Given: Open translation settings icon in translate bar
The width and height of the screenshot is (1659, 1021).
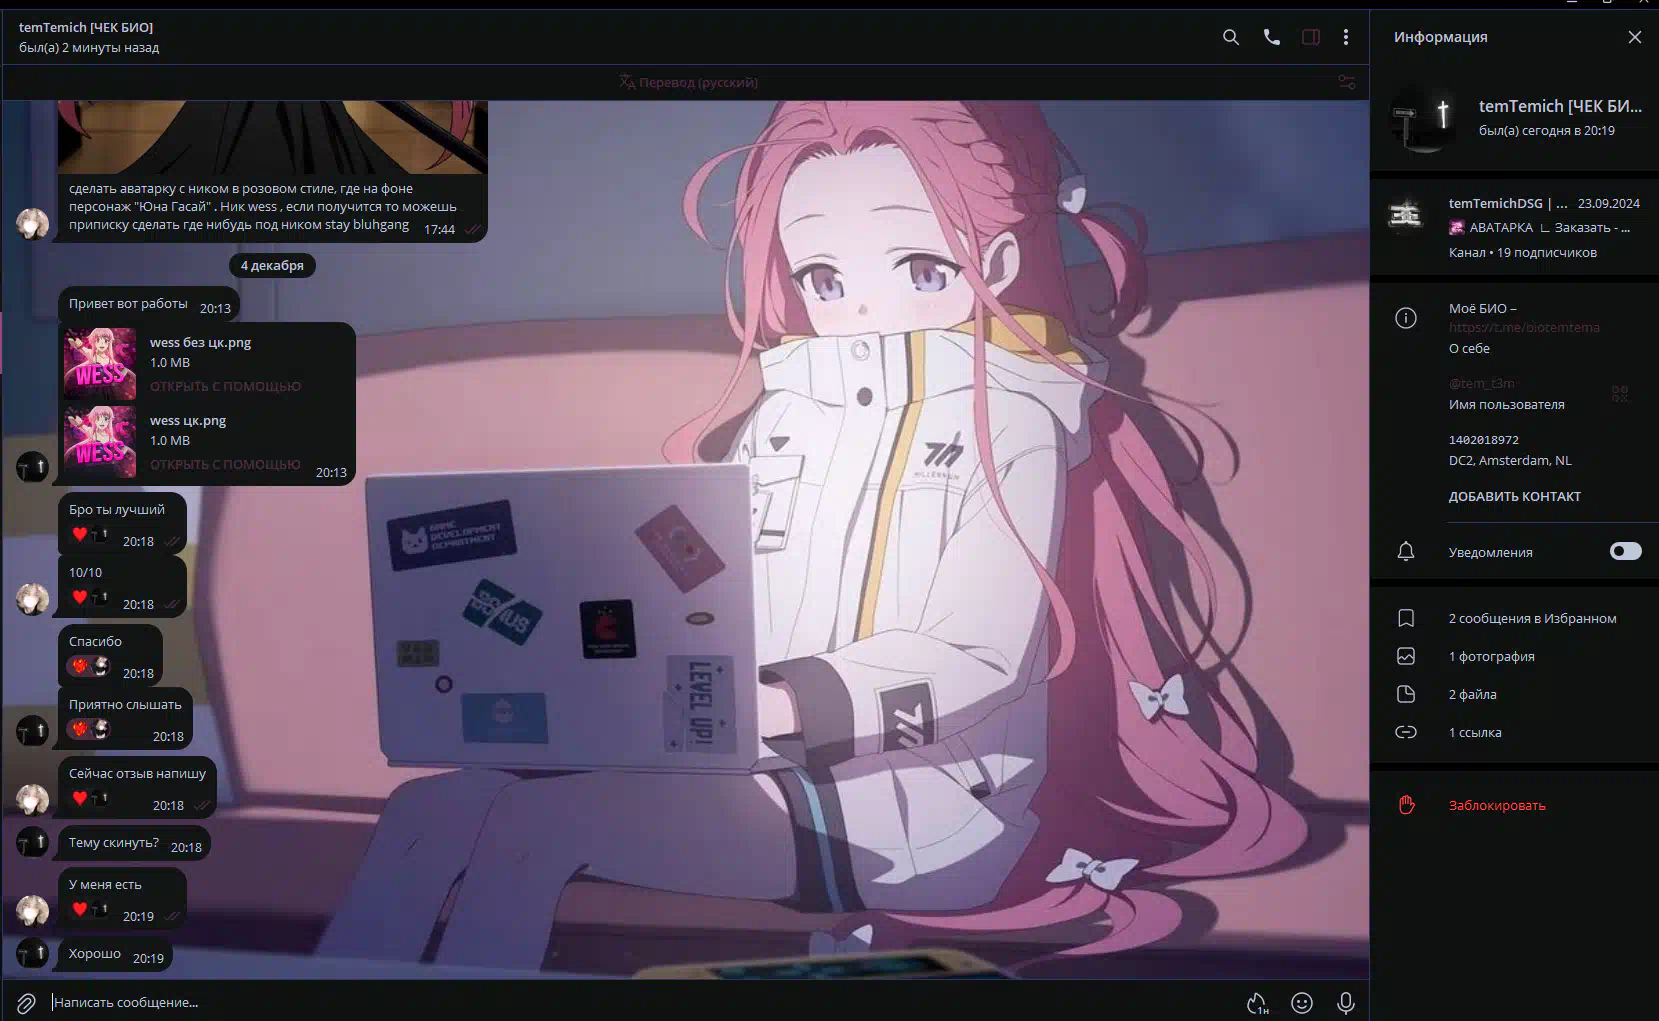Looking at the screenshot, I should tap(1347, 82).
